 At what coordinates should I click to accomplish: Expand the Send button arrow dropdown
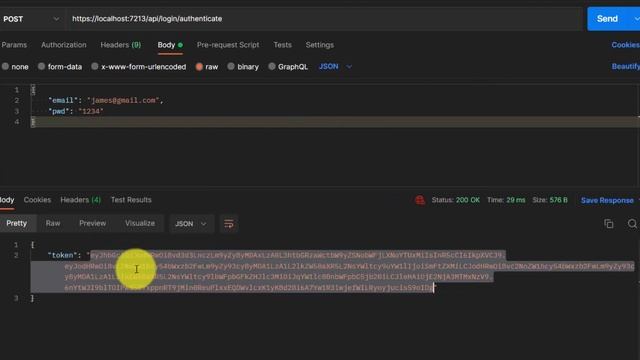click(x=636, y=19)
